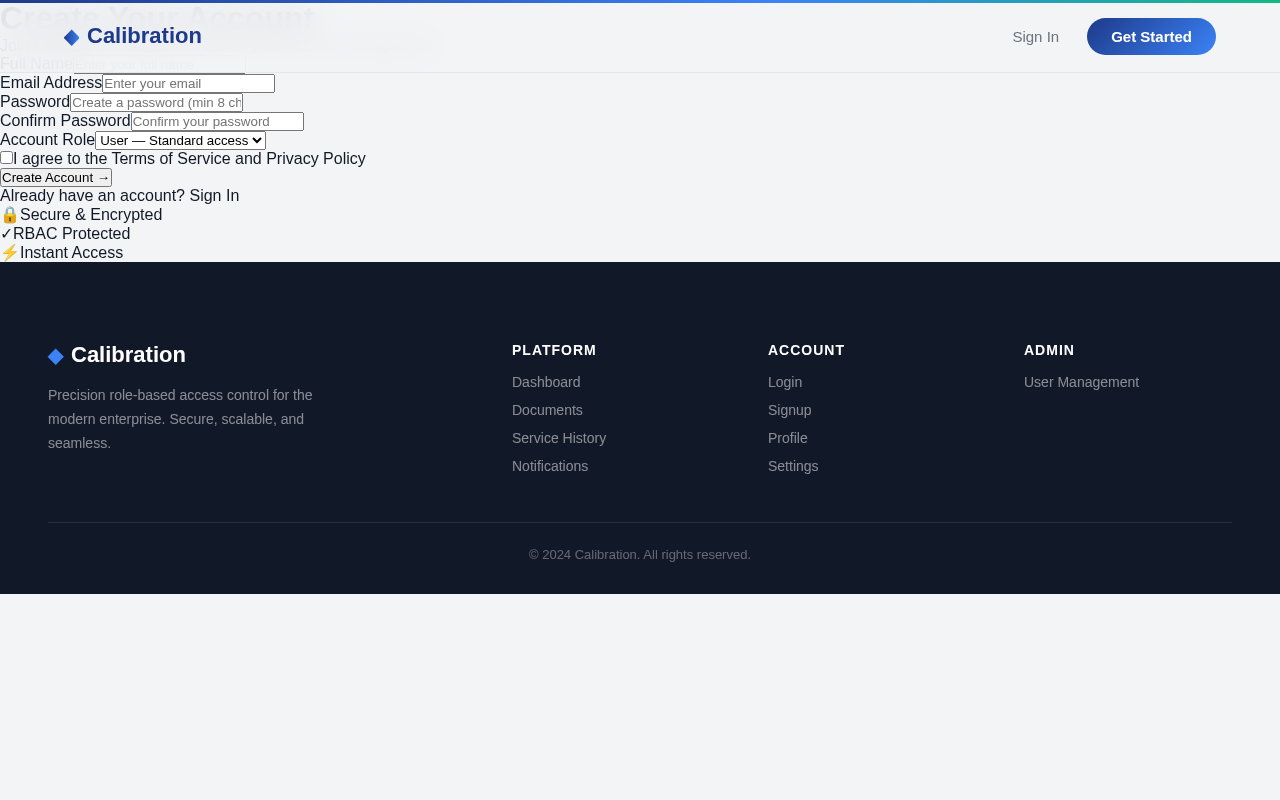The height and width of the screenshot is (800, 1280).
Task: Click the Secure & Encrypted lock icon
Action: coord(10,214)
